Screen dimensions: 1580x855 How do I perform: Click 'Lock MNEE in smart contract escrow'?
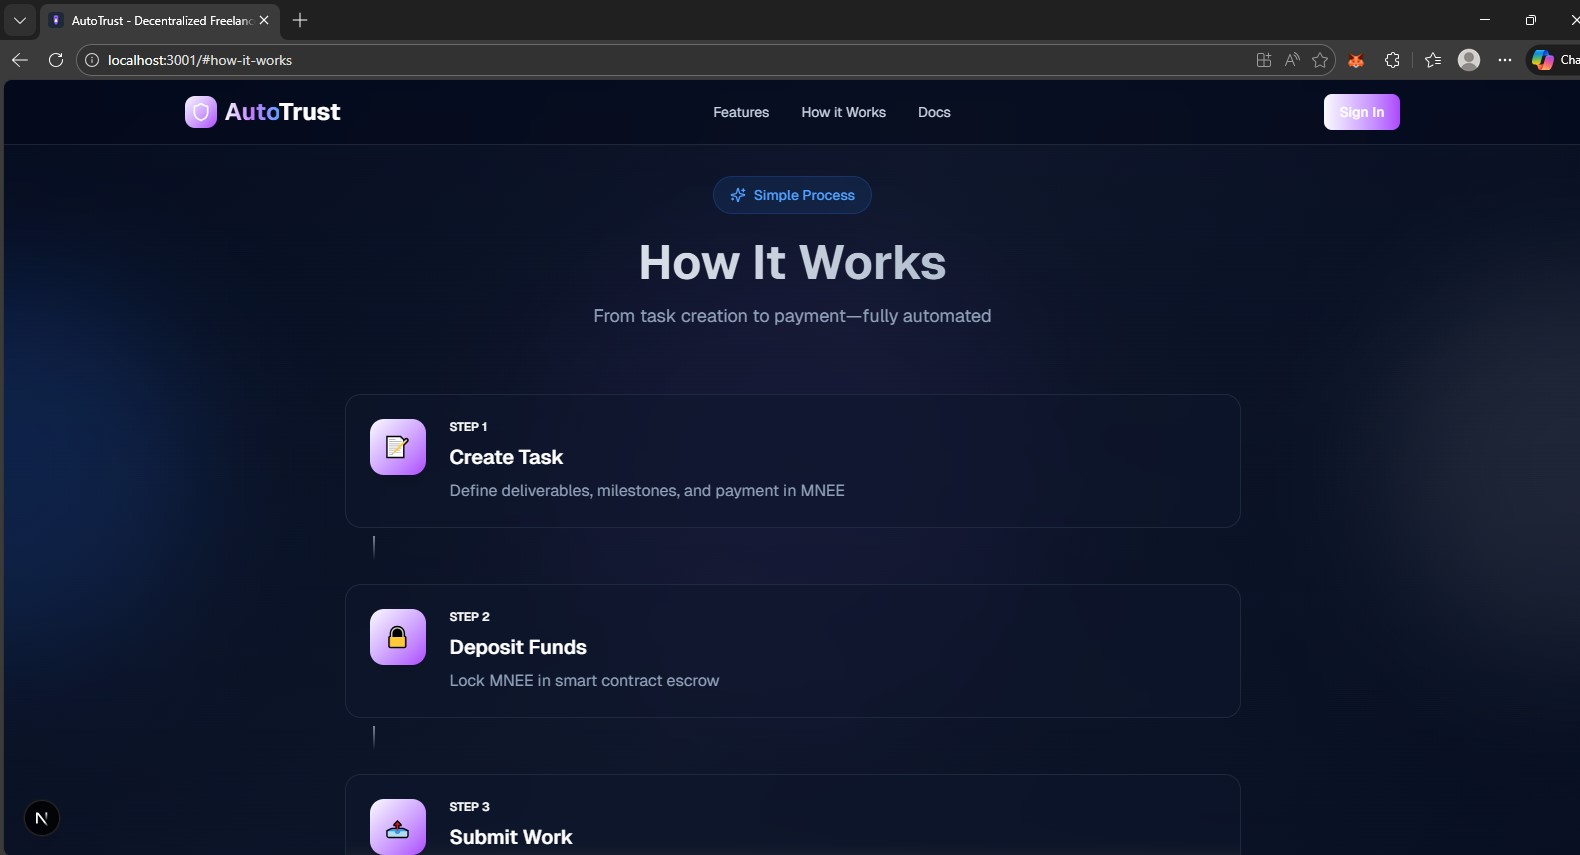pos(584,681)
